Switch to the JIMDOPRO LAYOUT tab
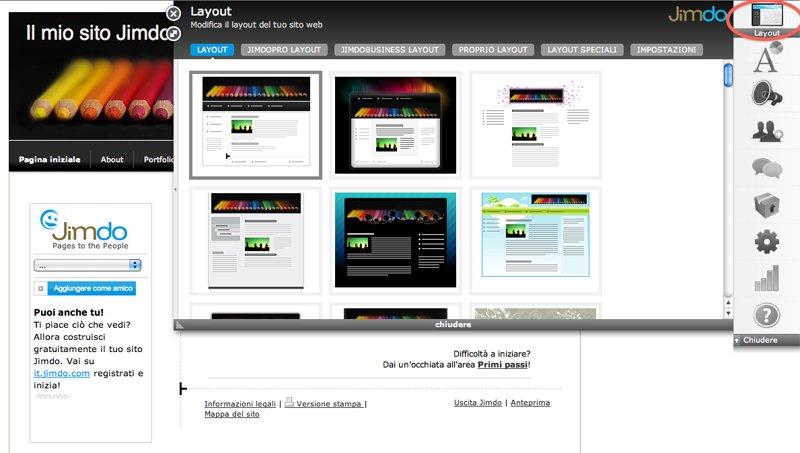Image resolution: width=800 pixels, height=453 pixels. coord(284,49)
